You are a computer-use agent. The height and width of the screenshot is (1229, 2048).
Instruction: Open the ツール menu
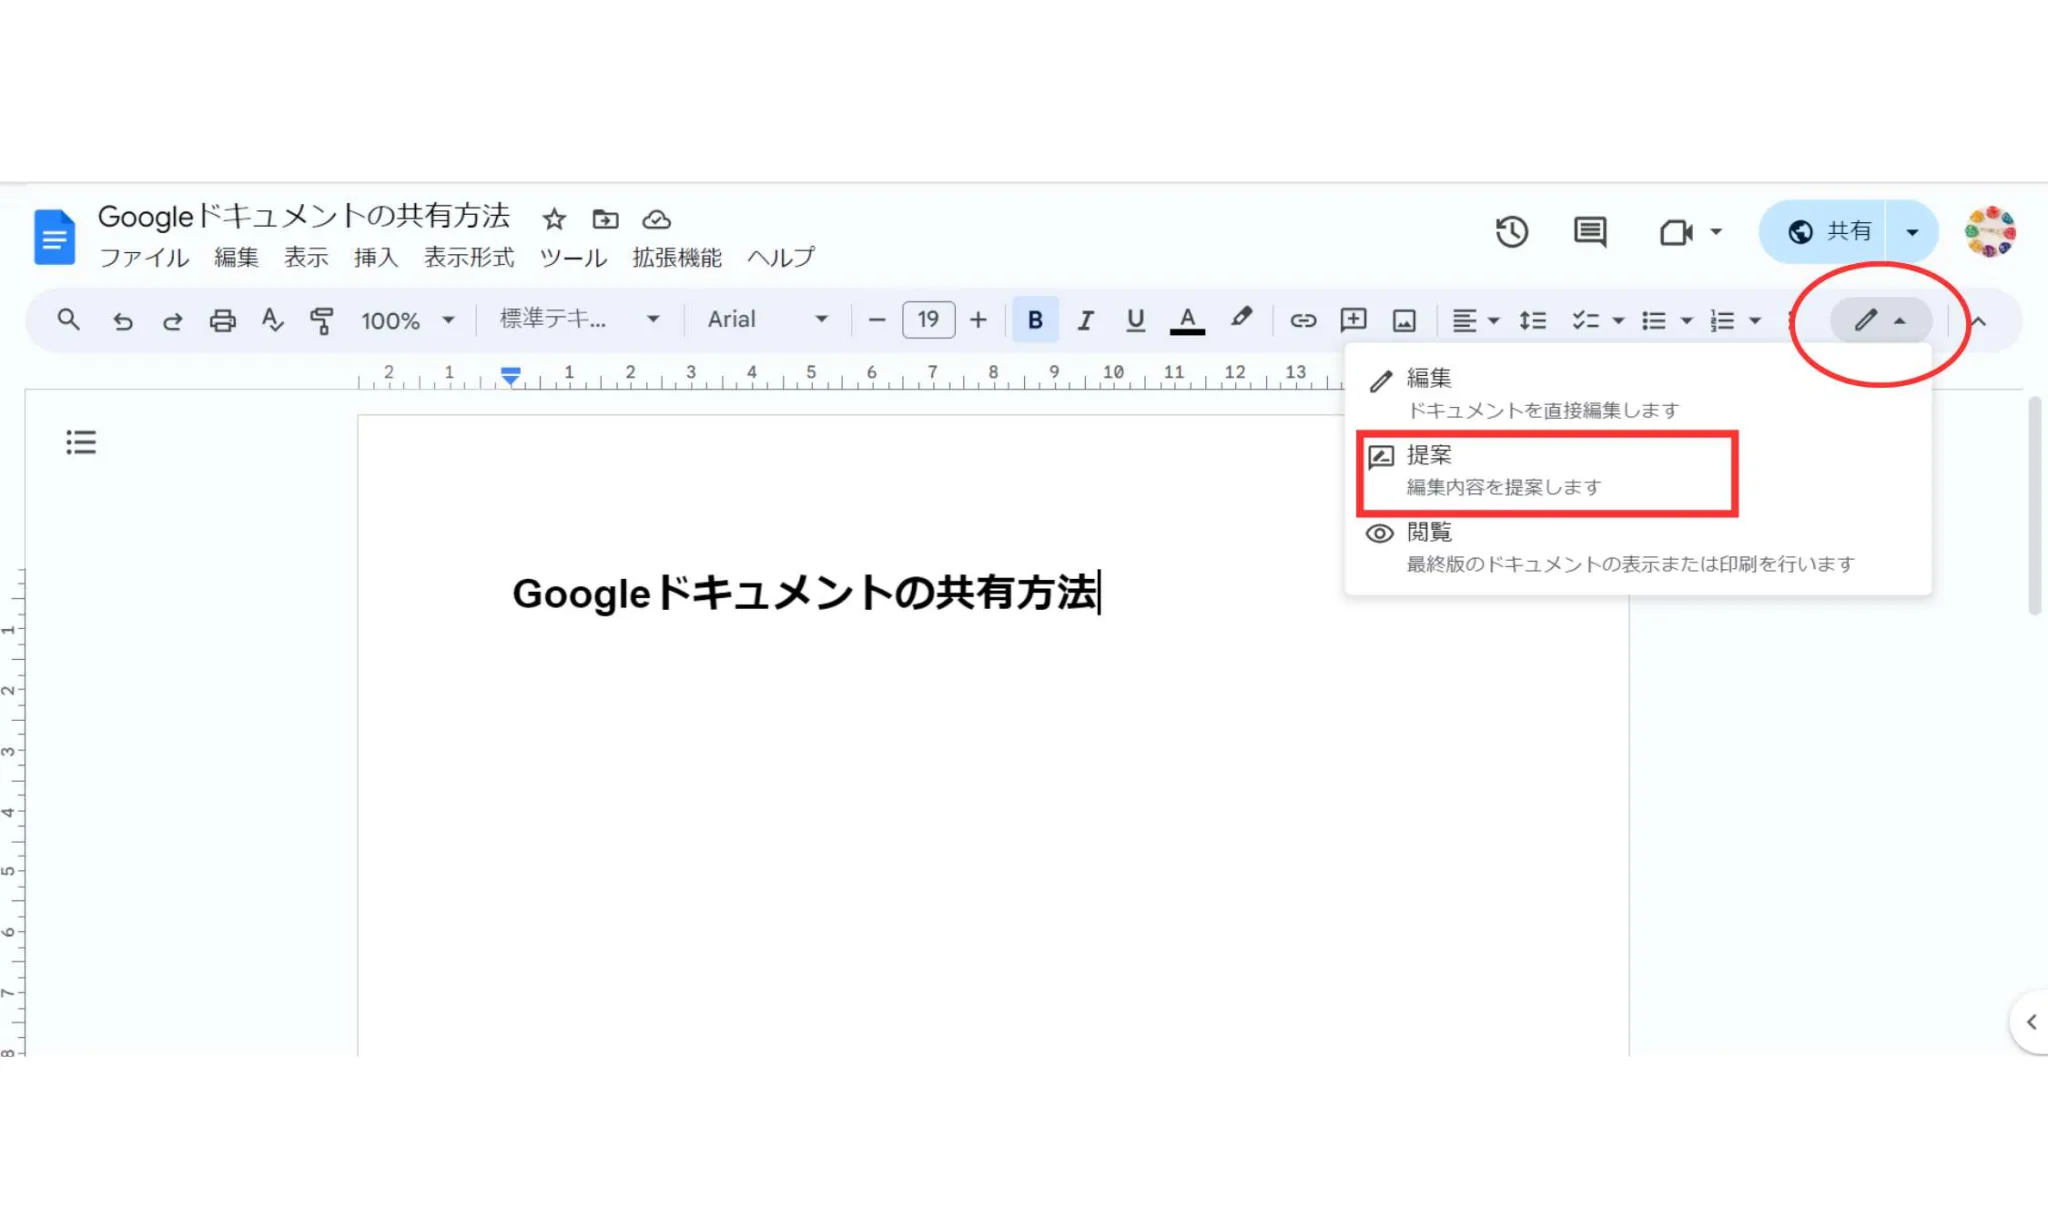click(x=573, y=258)
